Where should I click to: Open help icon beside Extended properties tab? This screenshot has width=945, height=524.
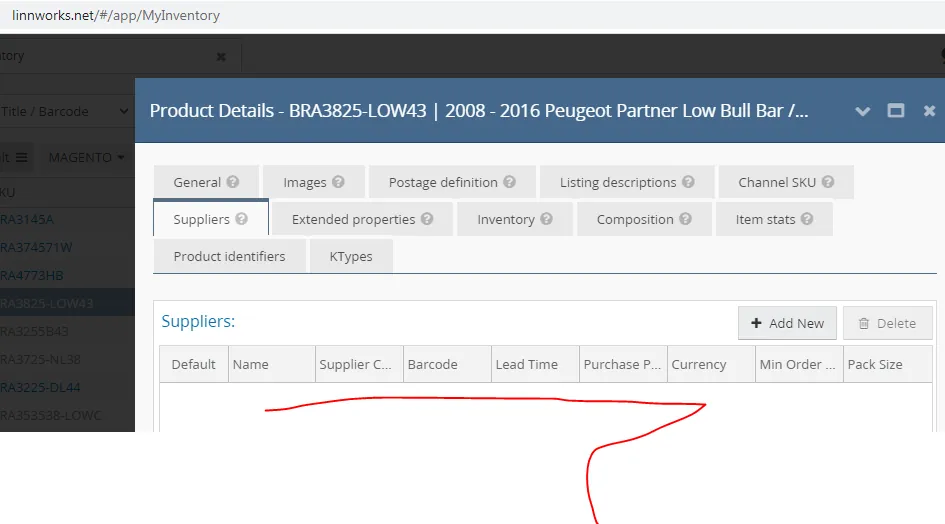pyautogui.click(x=427, y=219)
